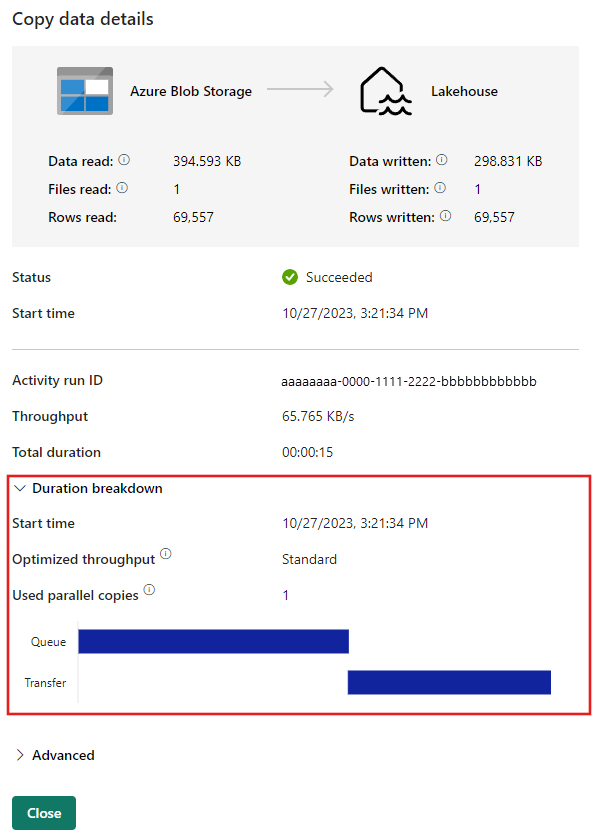Select the Activity run ID value
The width and height of the screenshot is (598, 836).
coord(409,381)
